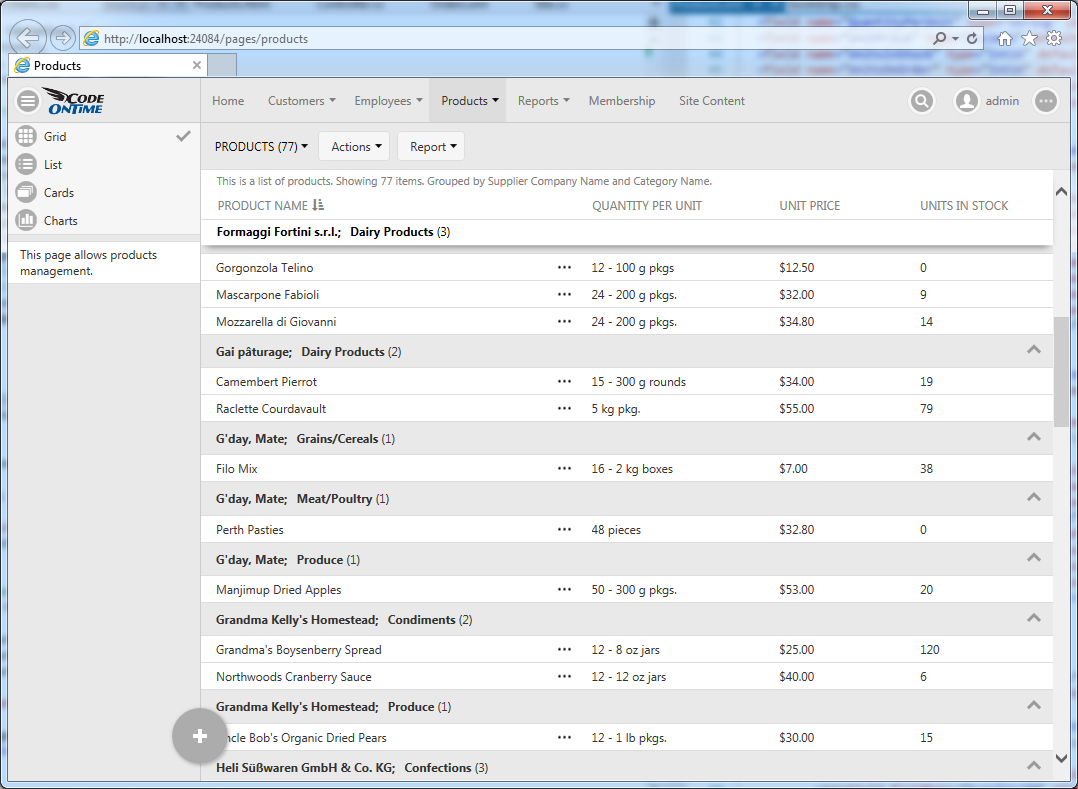Collapse the G'day, Mate Meat/Poultry group

point(1033,498)
